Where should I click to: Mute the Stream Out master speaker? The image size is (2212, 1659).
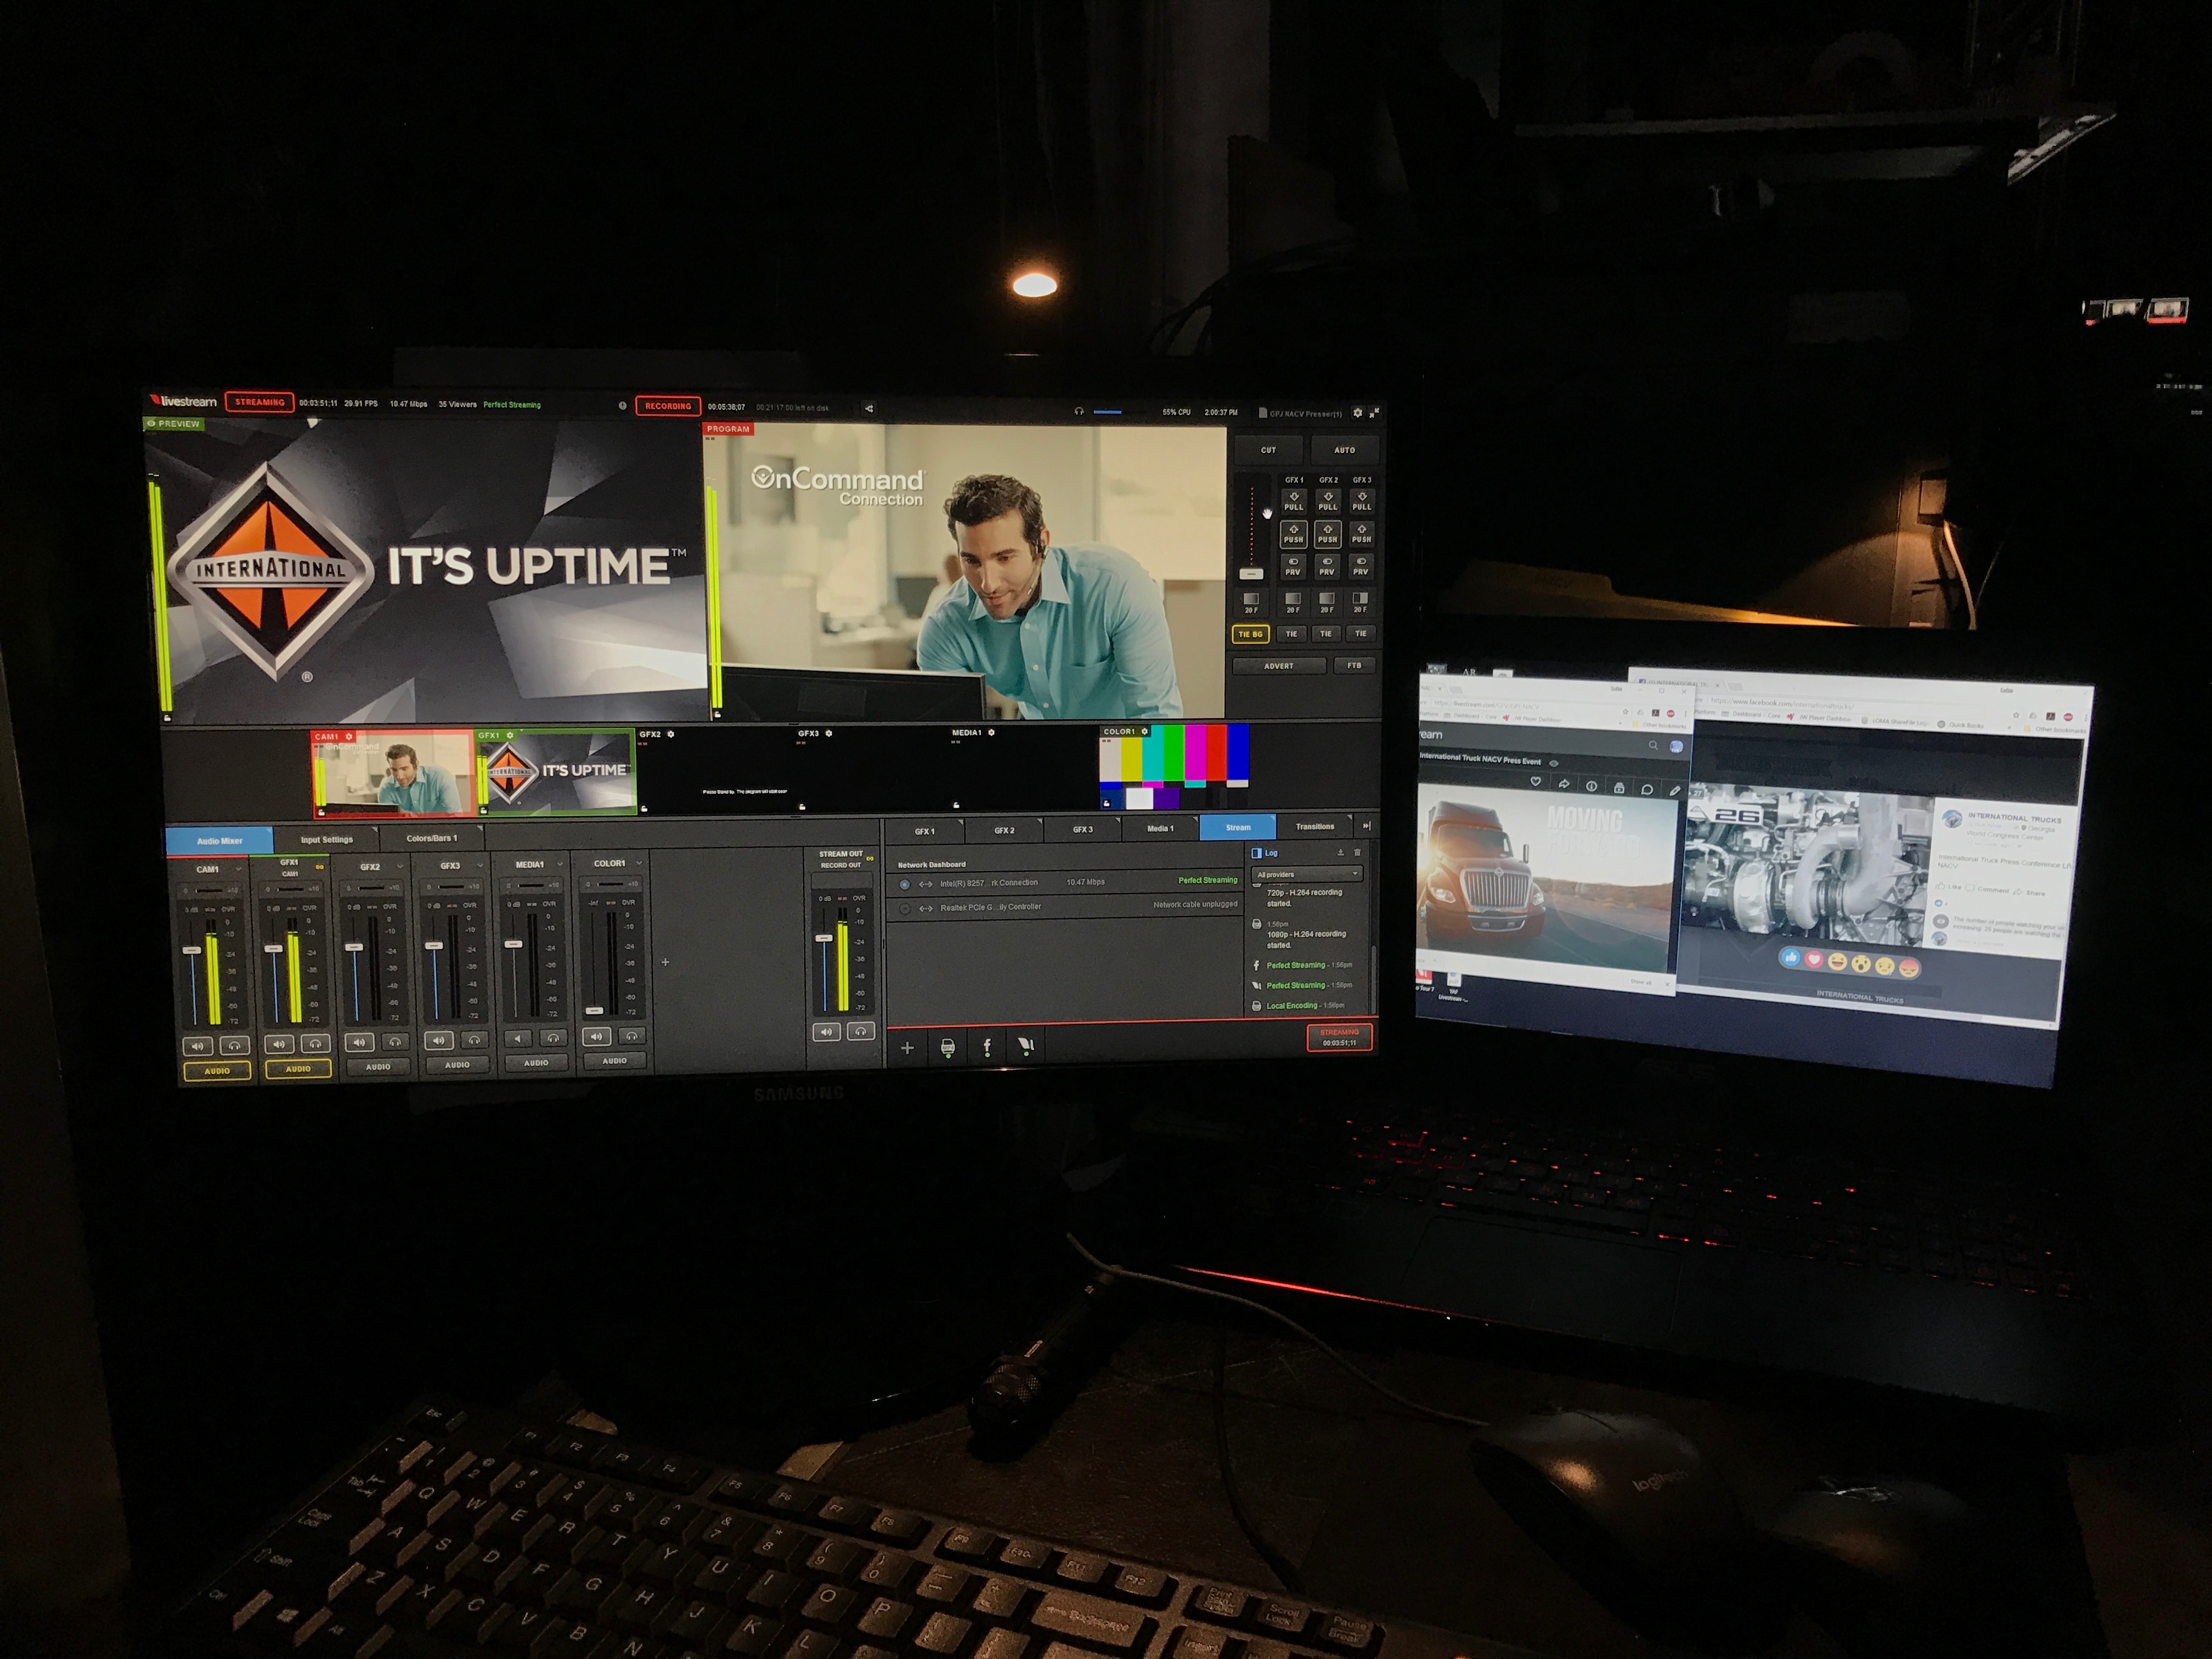pos(826,1032)
